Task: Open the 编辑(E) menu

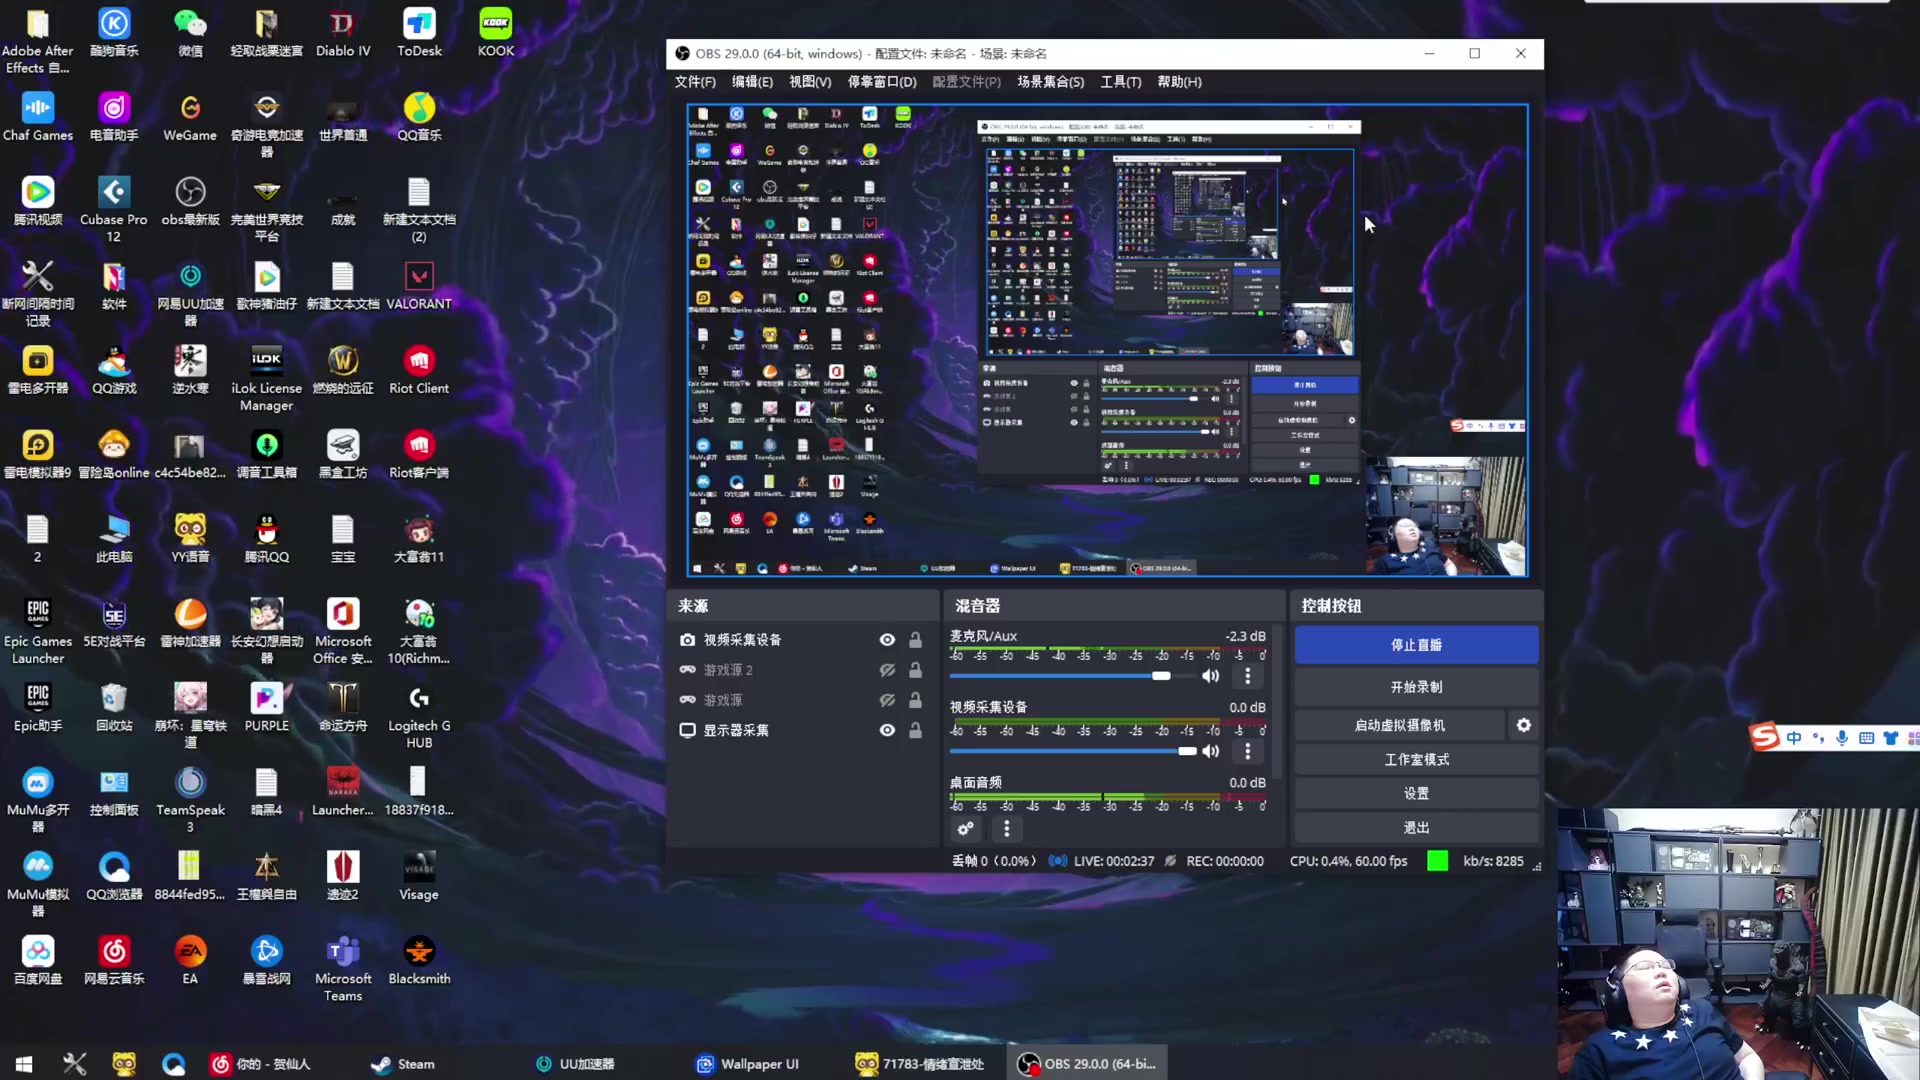Action: (x=752, y=82)
